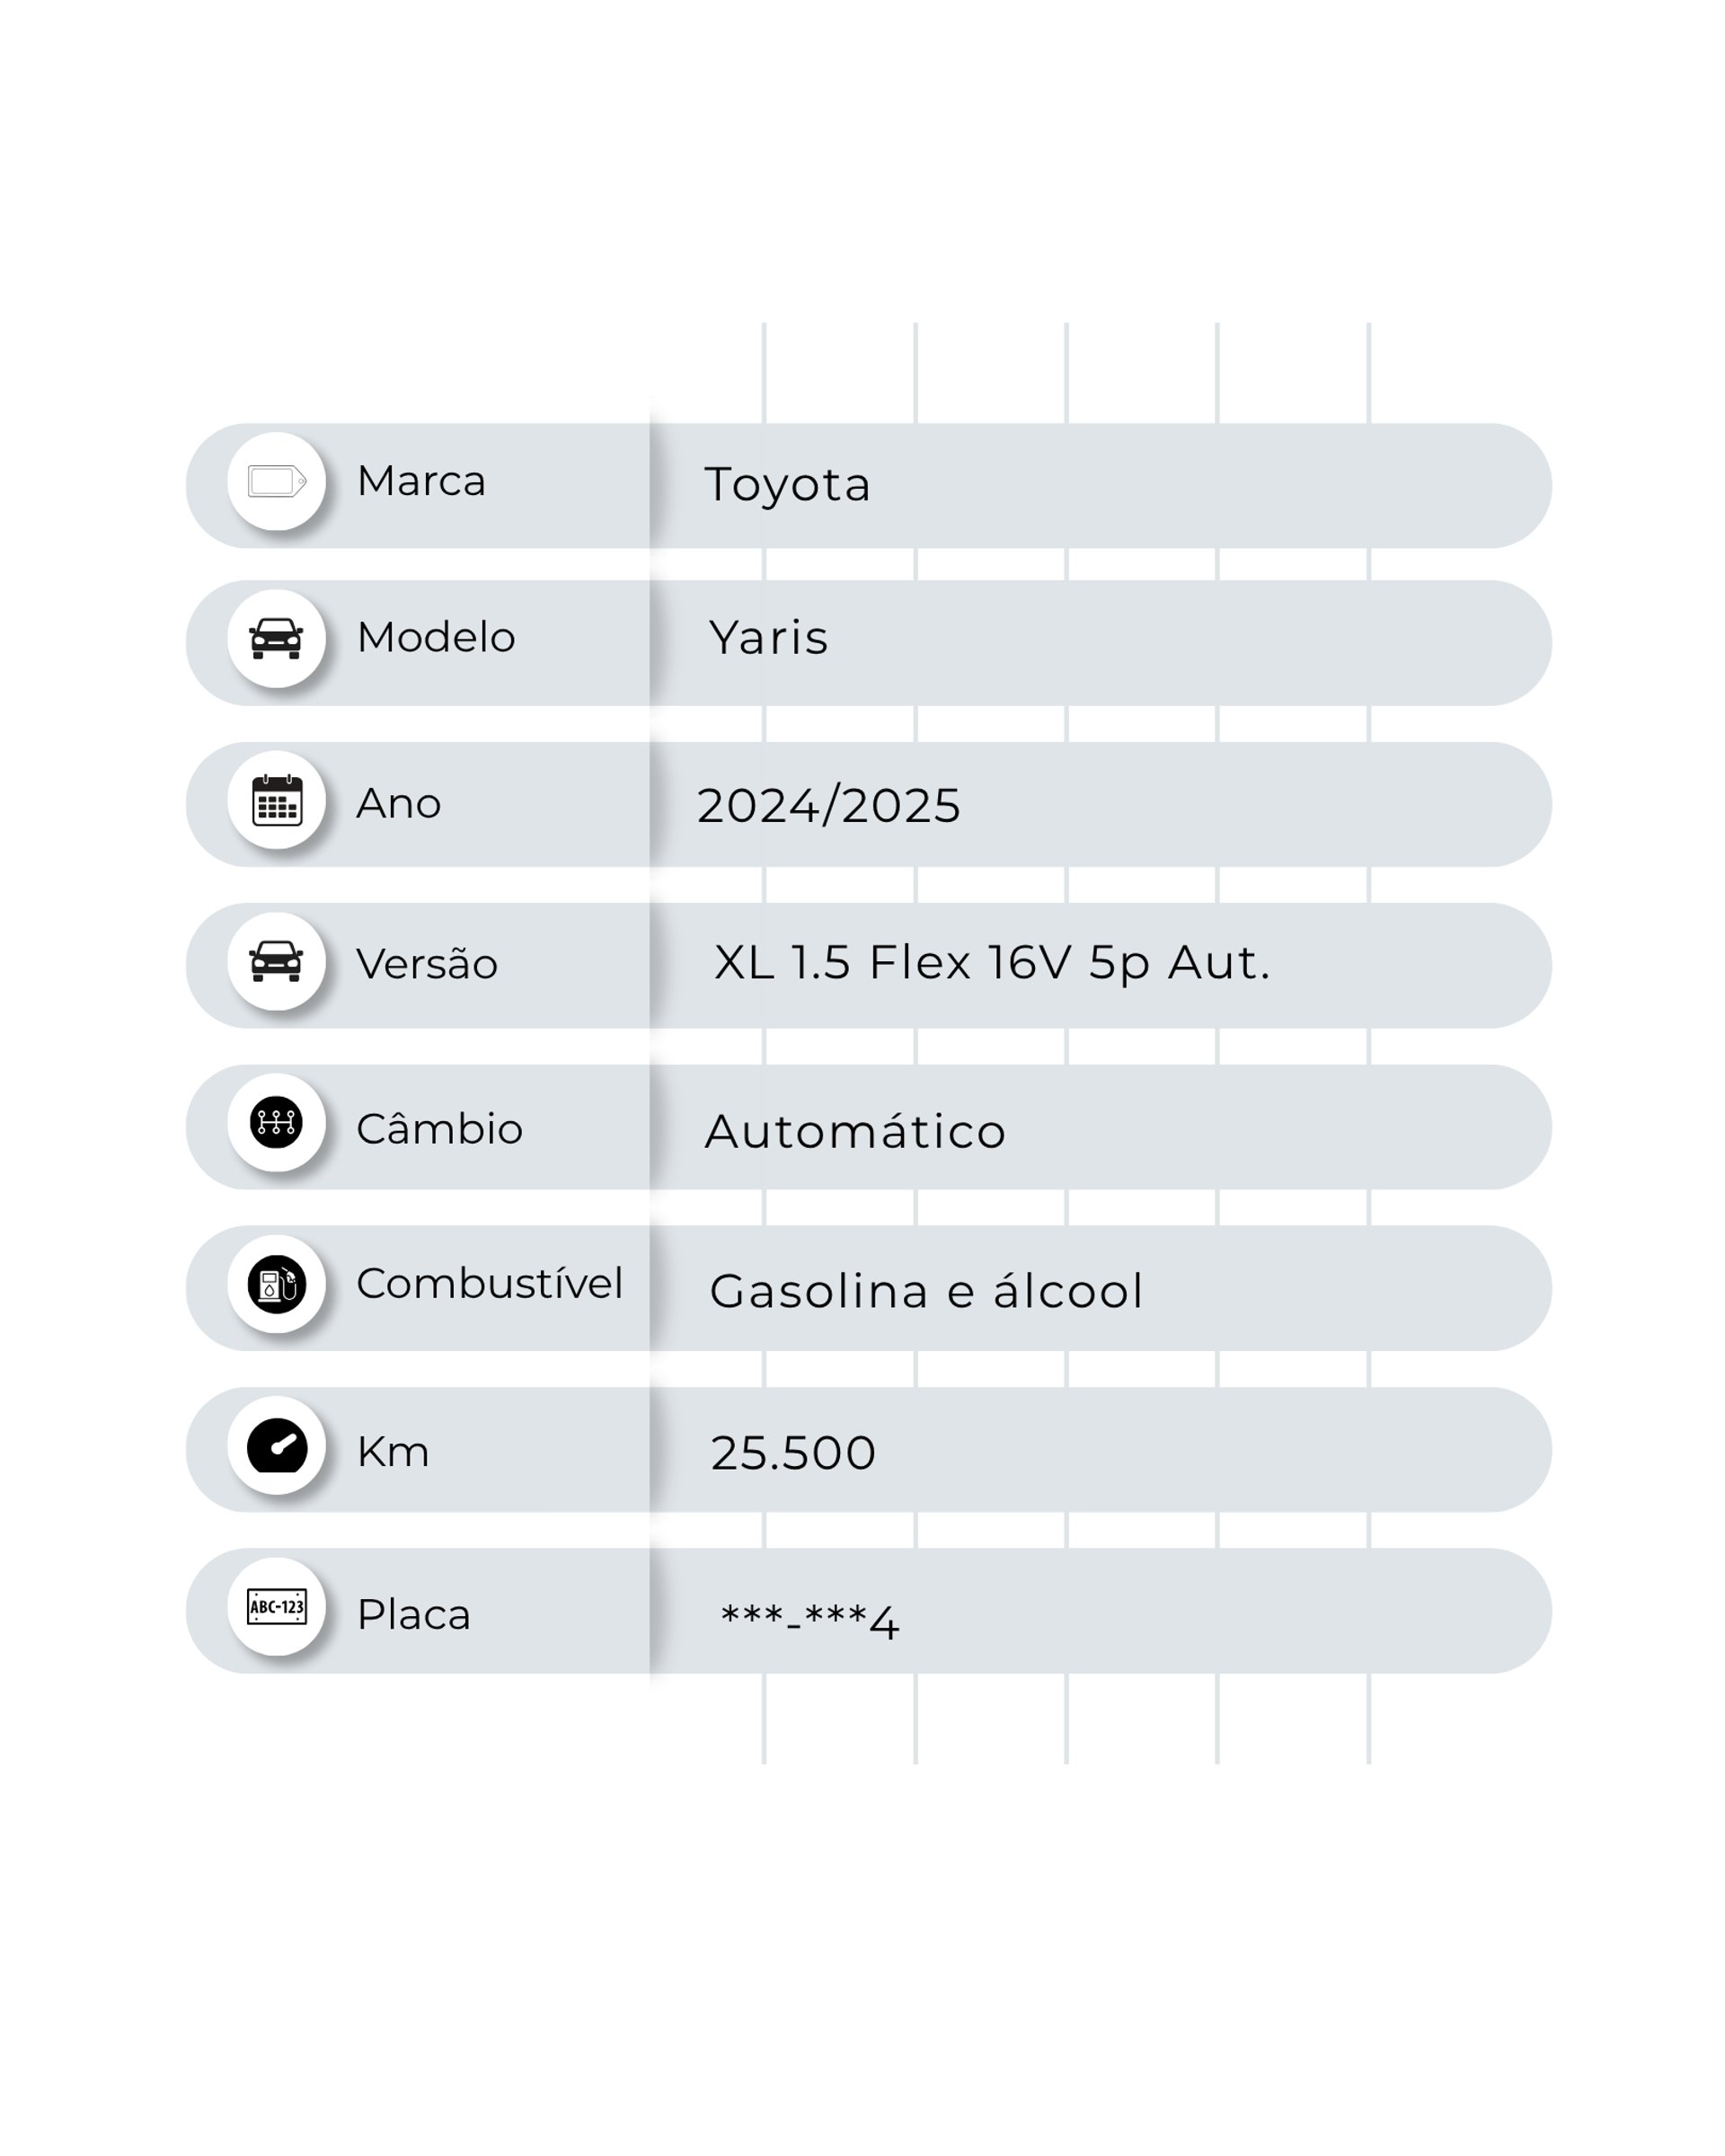The height and width of the screenshot is (2156, 1725).
Task: Click the price tag icon beside Marca
Action: click(277, 481)
